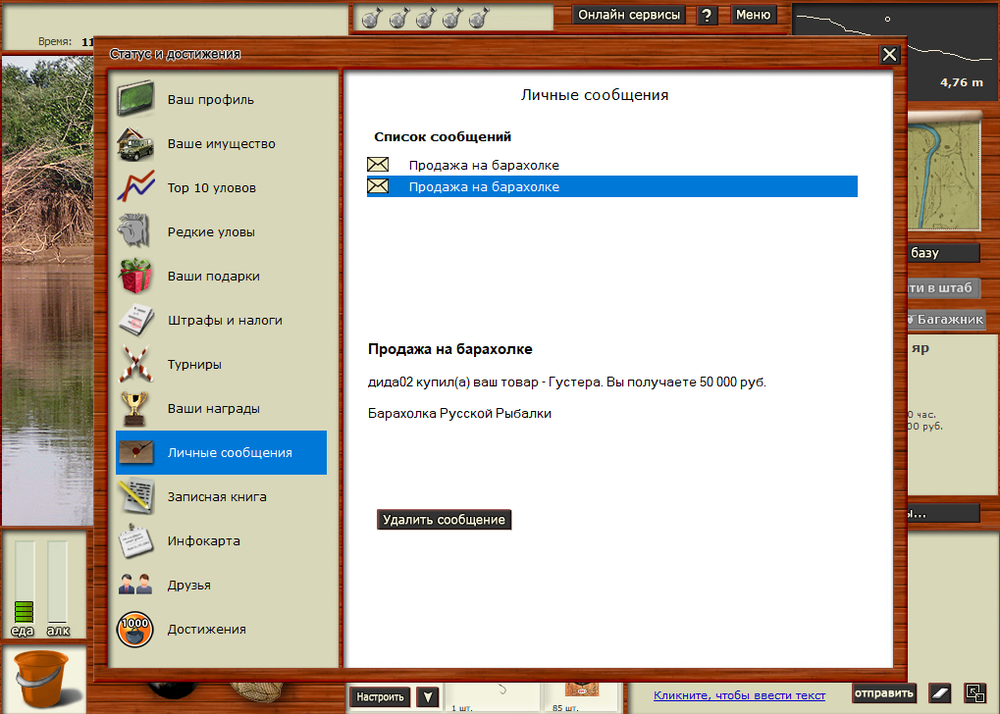Open the Друзья people icon
This screenshot has height=714, width=1000.
[135, 585]
